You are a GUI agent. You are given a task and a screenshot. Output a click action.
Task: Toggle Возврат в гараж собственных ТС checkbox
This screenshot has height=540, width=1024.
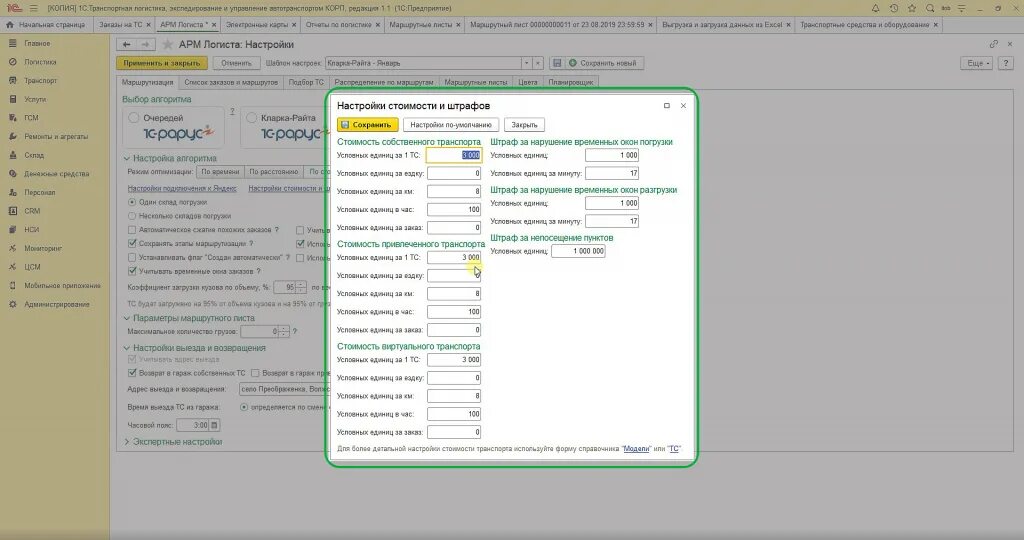(132, 373)
